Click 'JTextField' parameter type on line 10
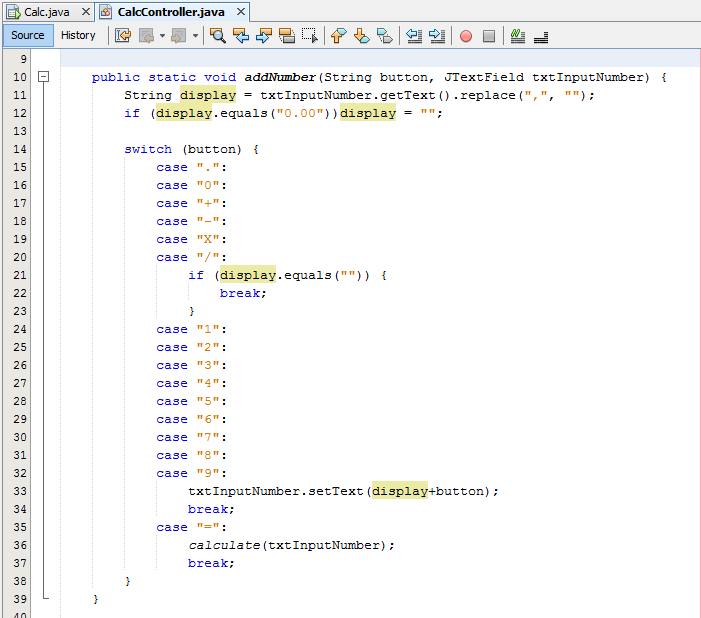Viewport: 701px width, 618px height. tap(484, 77)
